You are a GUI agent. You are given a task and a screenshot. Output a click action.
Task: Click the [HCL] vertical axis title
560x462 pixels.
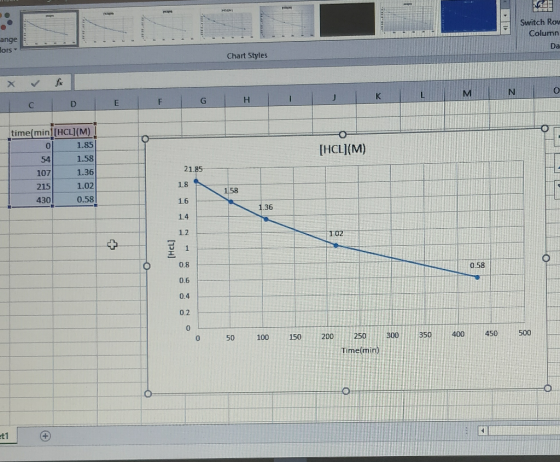[171, 249]
